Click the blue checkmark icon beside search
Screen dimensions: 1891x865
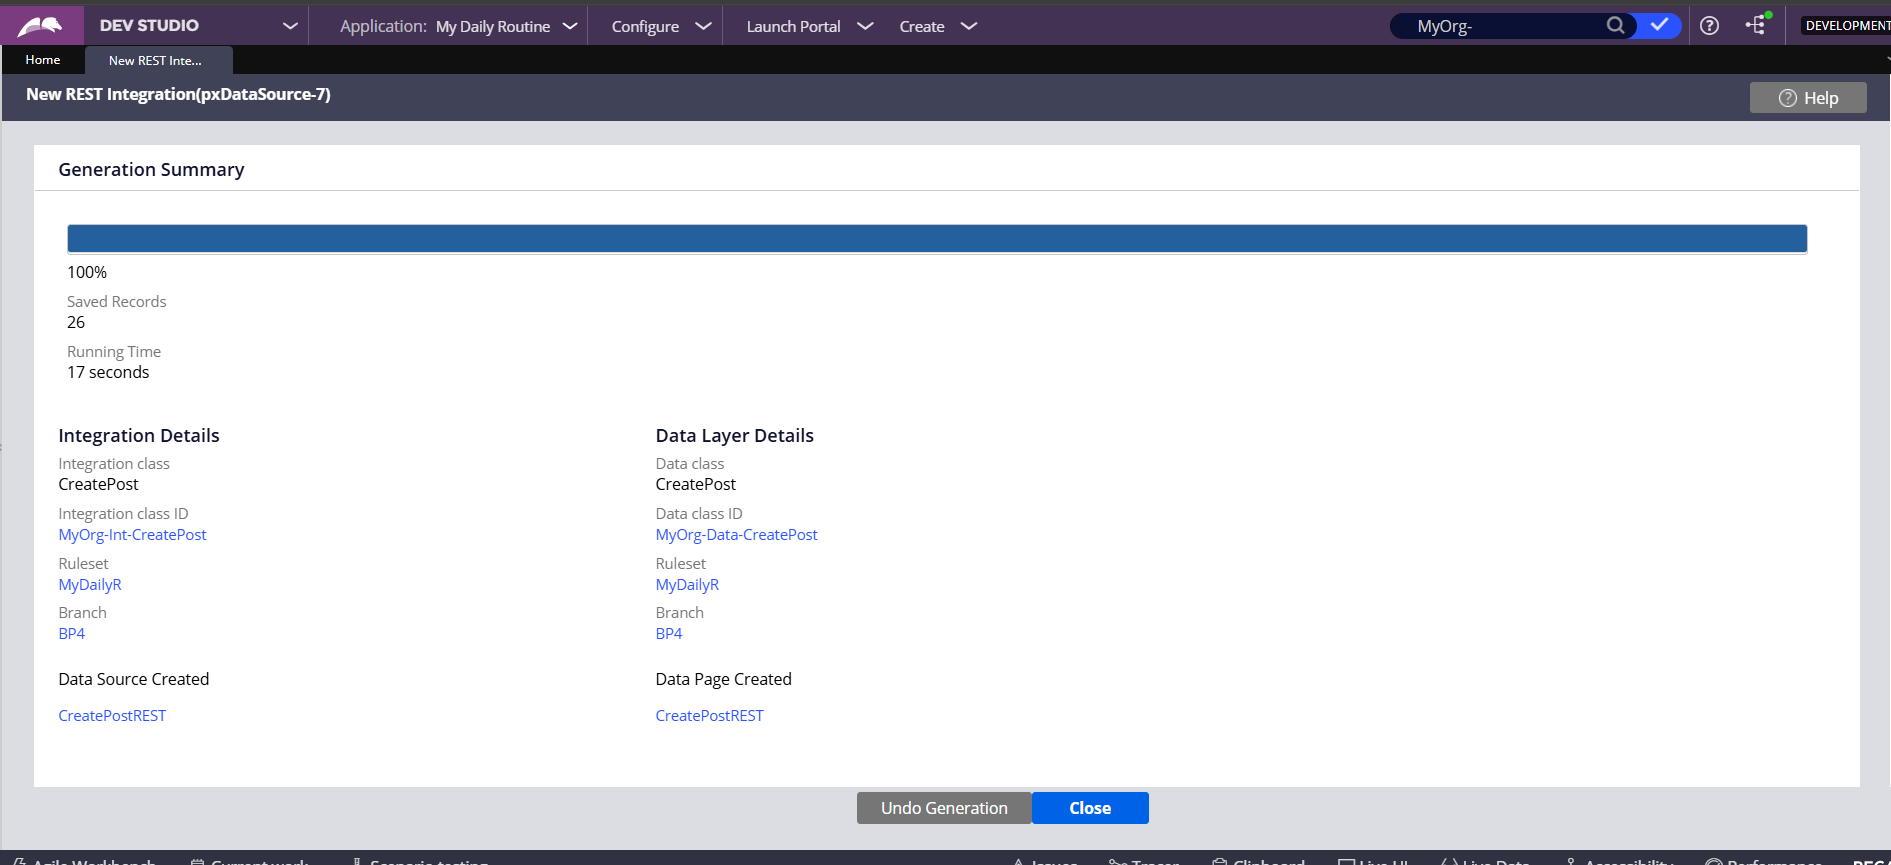(x=1659, y=26)
